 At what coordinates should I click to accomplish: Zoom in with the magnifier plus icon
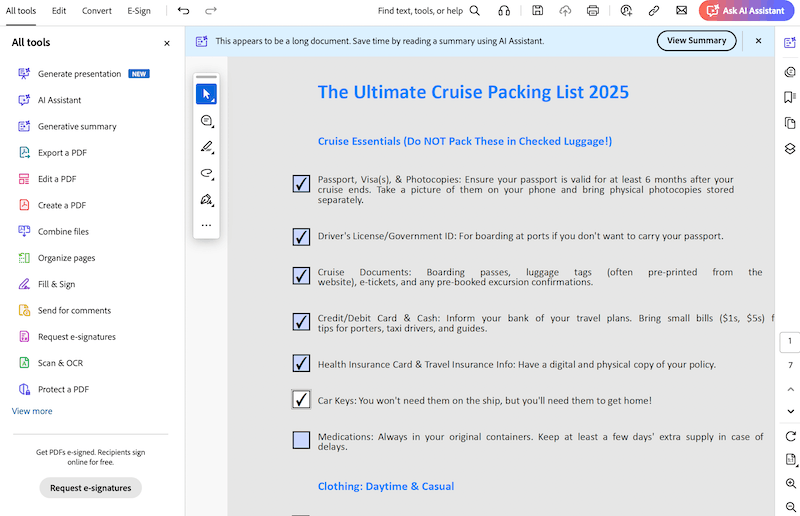pos(790,483)
